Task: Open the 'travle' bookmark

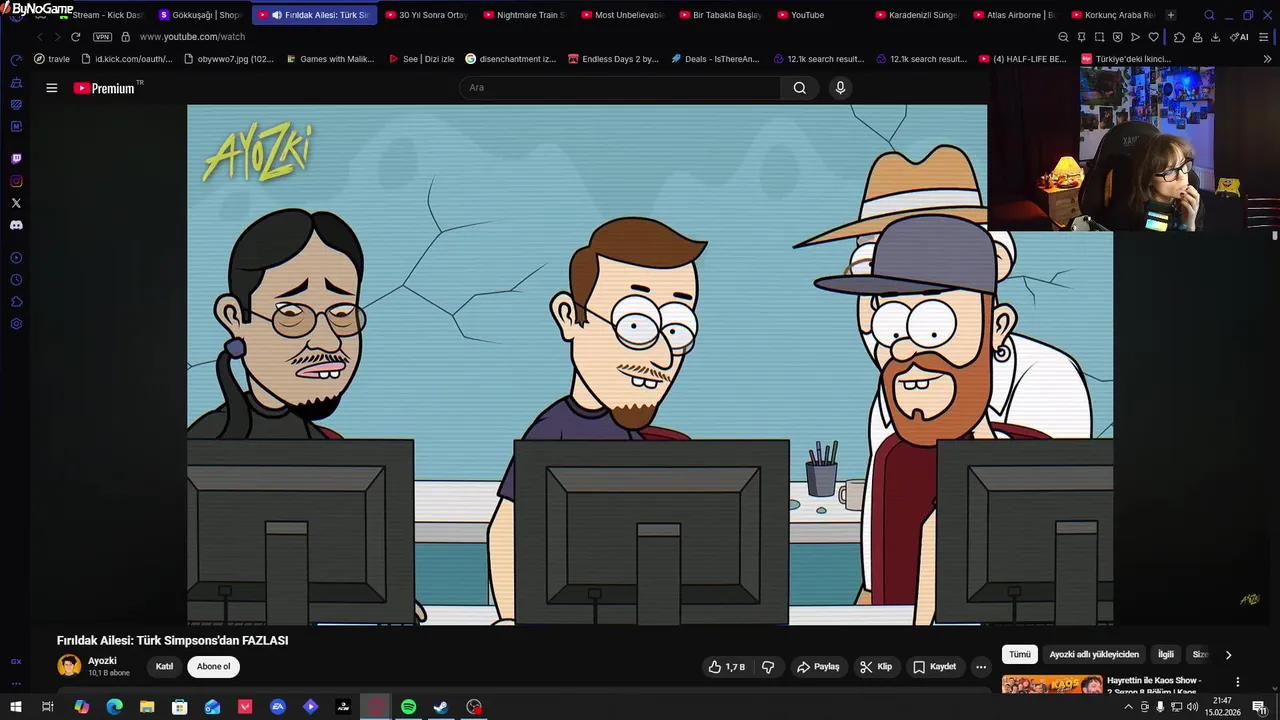Action: [52, 59]
